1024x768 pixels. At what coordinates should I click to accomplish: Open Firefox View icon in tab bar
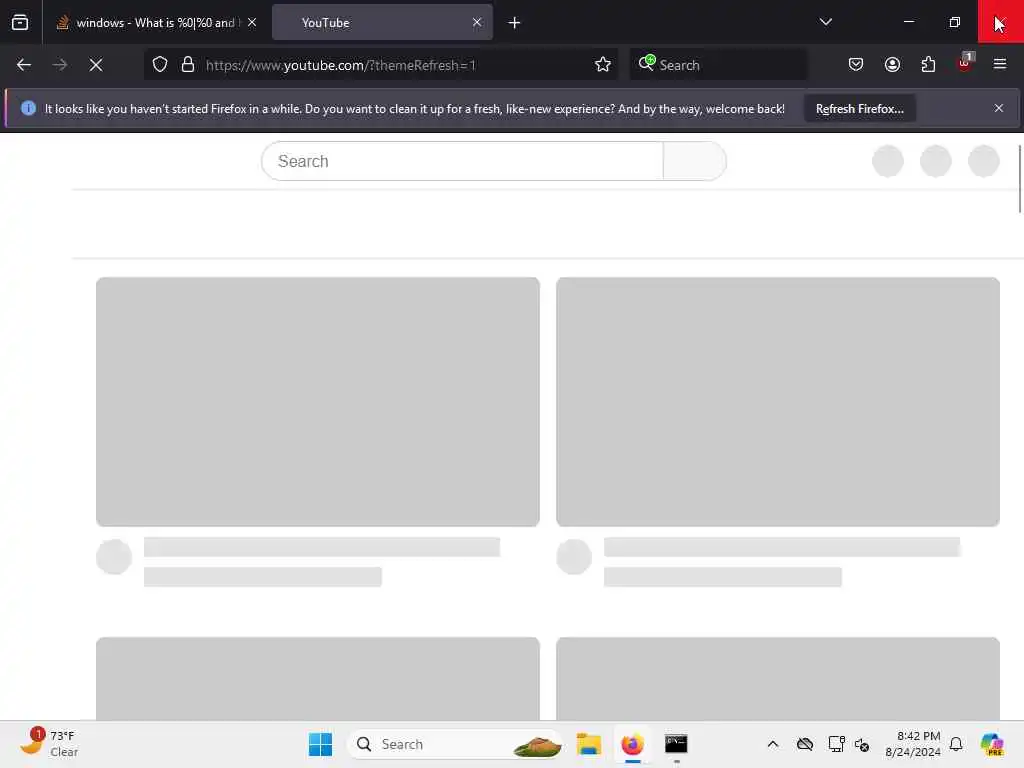[20, 22]
